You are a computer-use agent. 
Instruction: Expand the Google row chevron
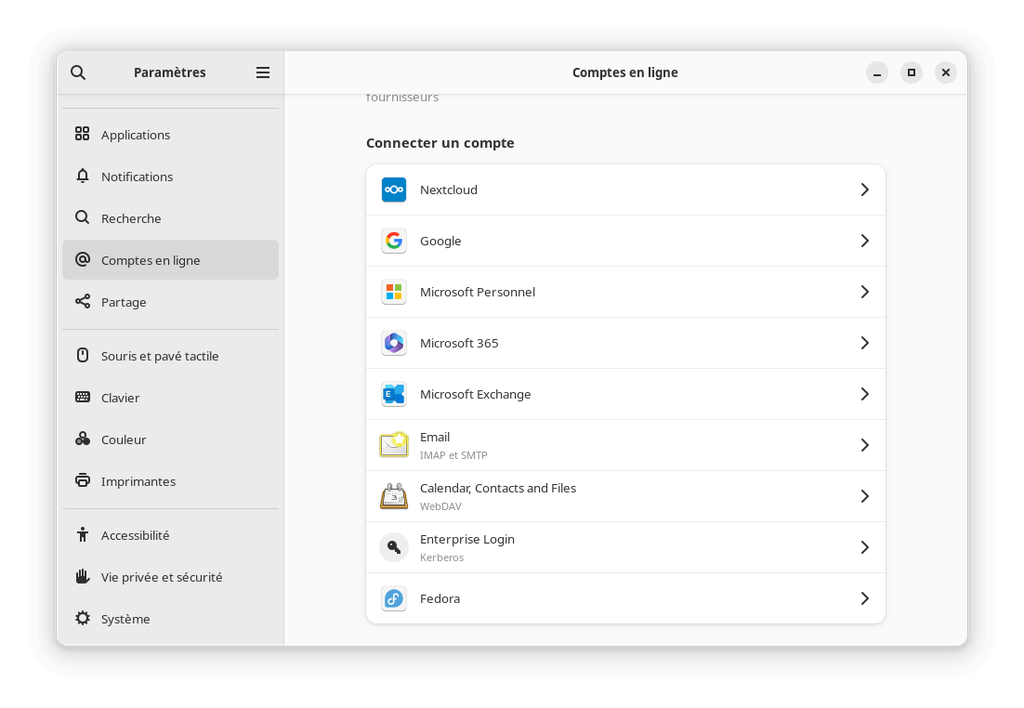(x=865, y=240)
